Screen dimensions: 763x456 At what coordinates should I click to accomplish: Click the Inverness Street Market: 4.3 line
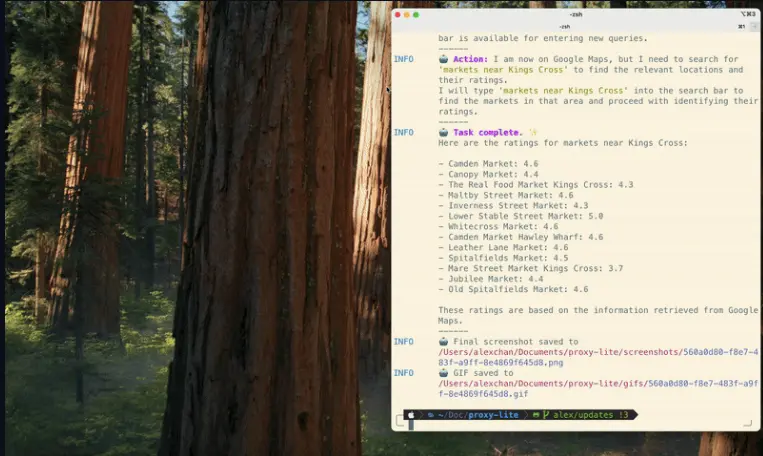point(513,205)
